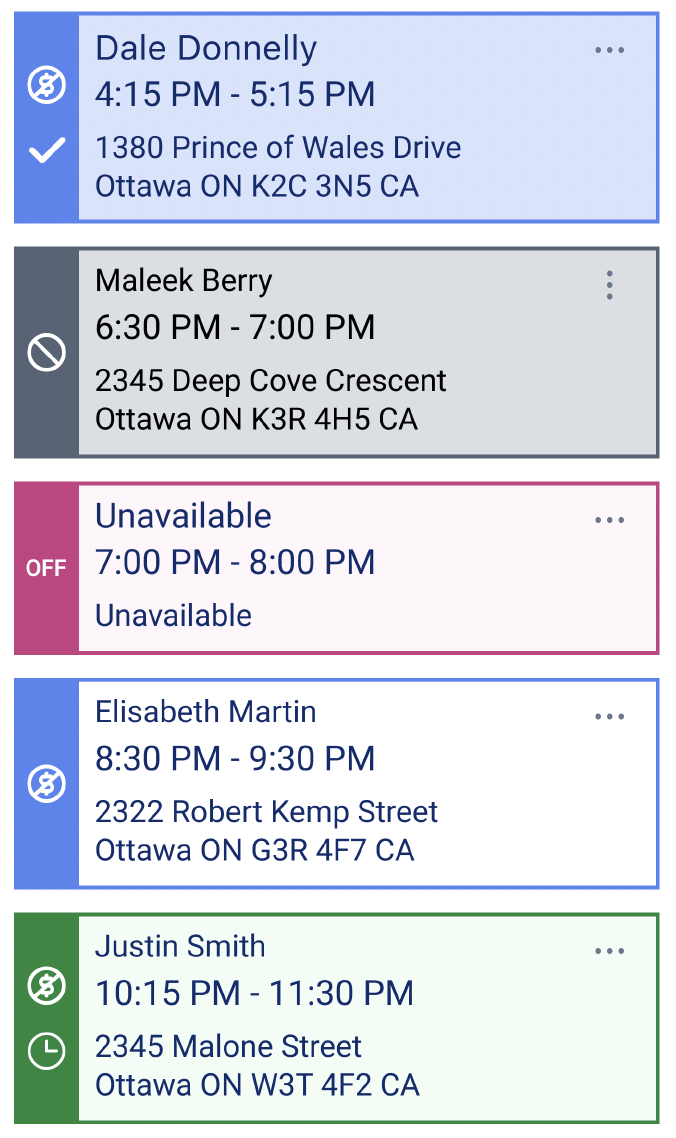Open more options for Dale Donnelly appointment

coord(609,50)
